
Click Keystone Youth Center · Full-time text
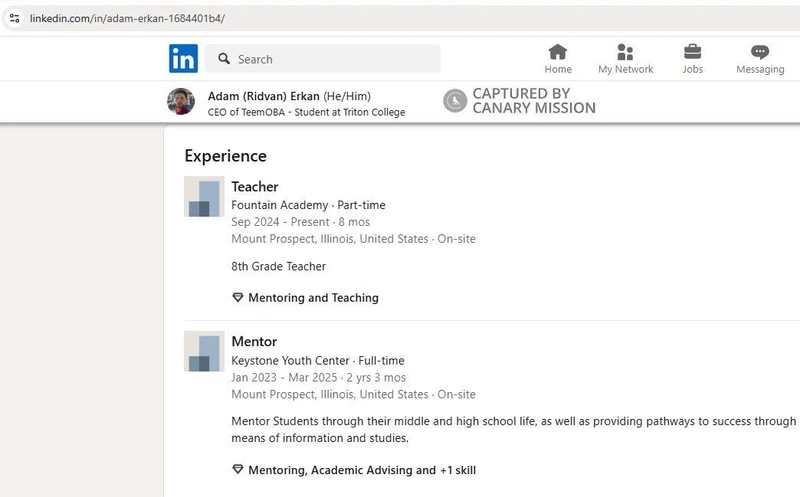coord(317,361)
